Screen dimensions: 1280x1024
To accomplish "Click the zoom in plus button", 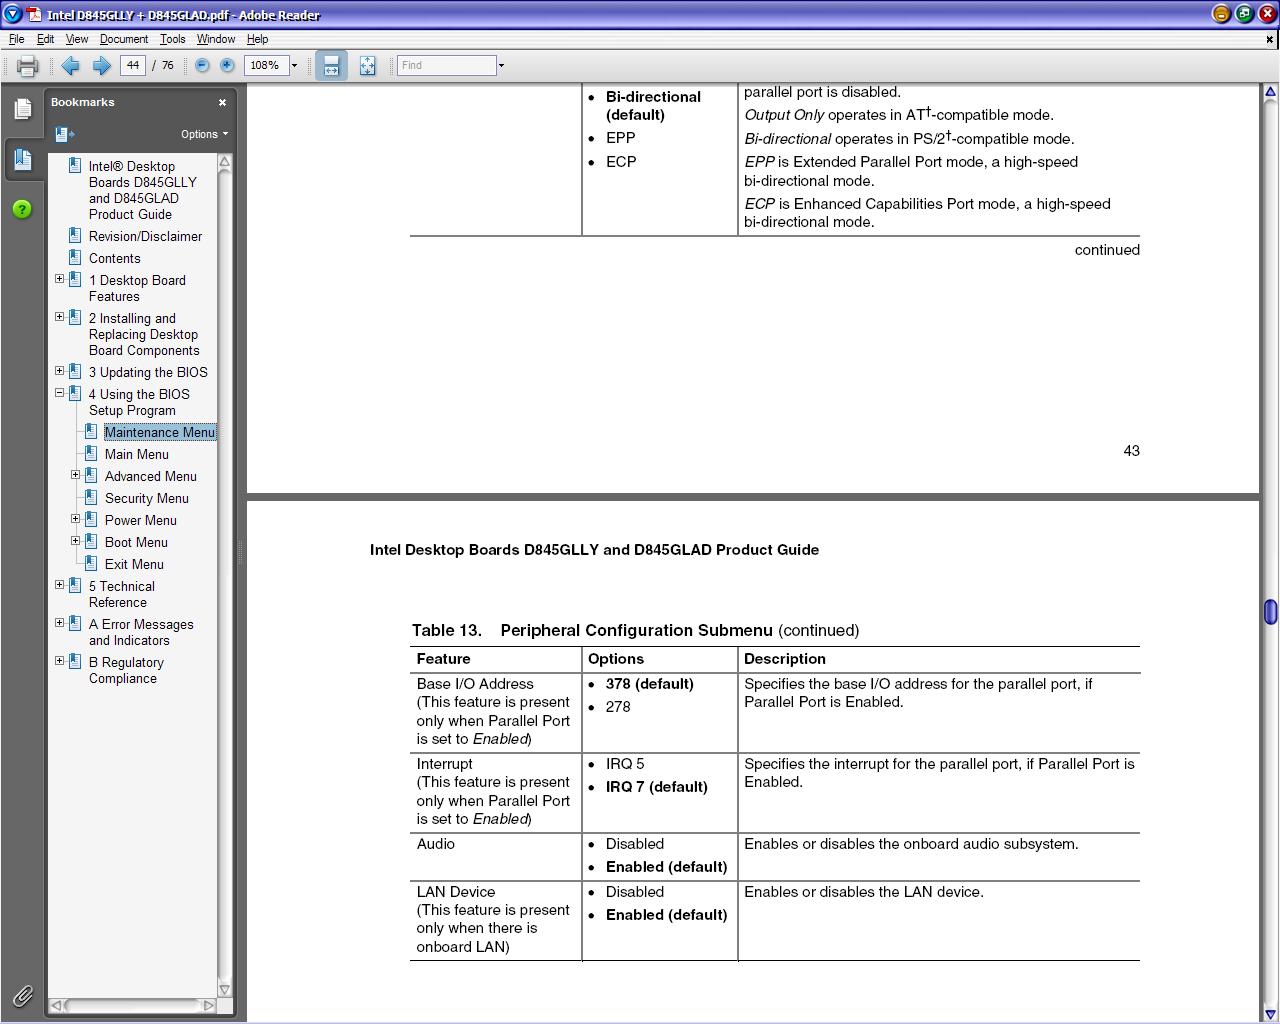I will tap(227, 65).
